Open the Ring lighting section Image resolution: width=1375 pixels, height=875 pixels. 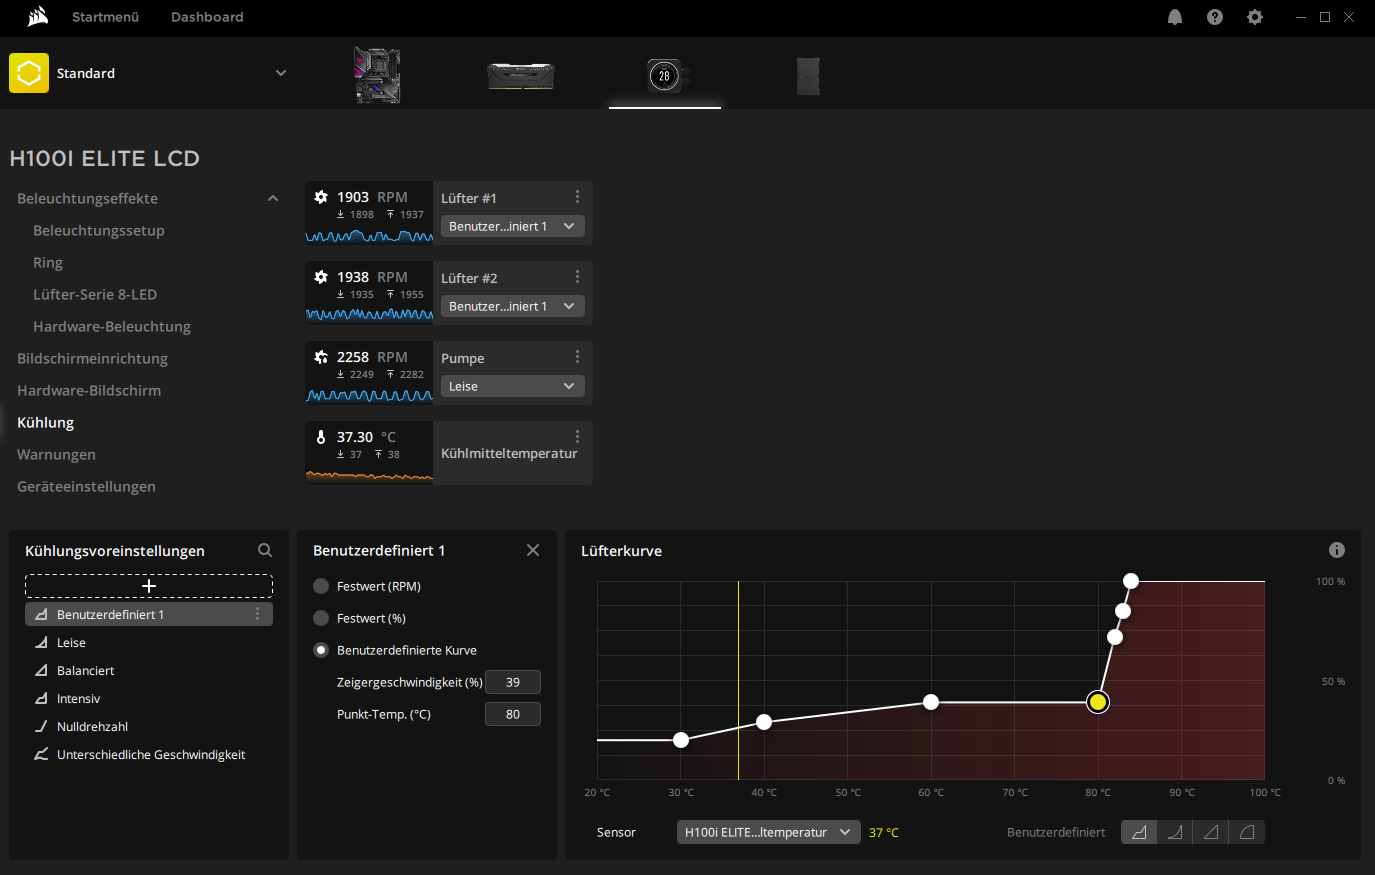coord(48,263)
